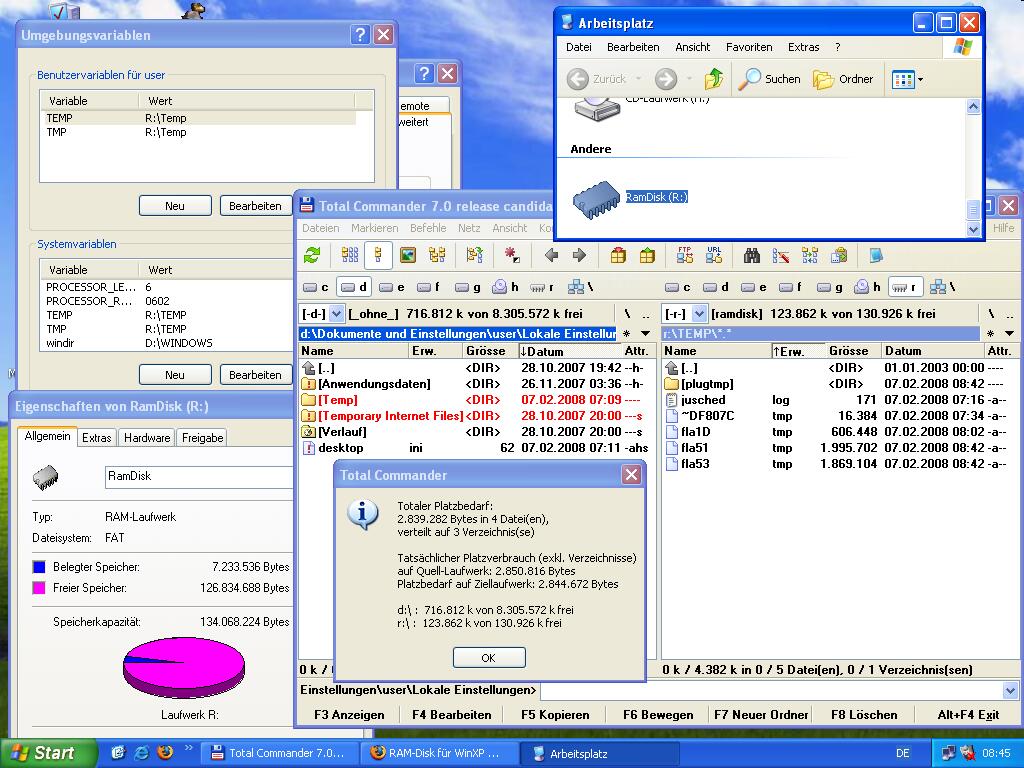Click Bearbeiten under Systemvariablen
The width and height of the screenshot is (1024, 768).
[x=255, y=375]
